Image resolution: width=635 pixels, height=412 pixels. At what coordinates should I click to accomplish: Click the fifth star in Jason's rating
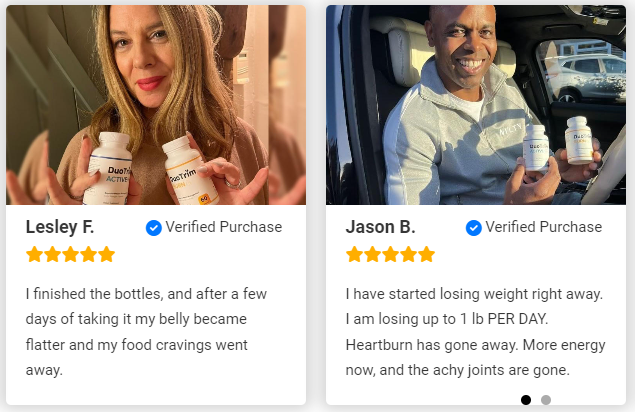pyautogui.click(x=426, y=254)
